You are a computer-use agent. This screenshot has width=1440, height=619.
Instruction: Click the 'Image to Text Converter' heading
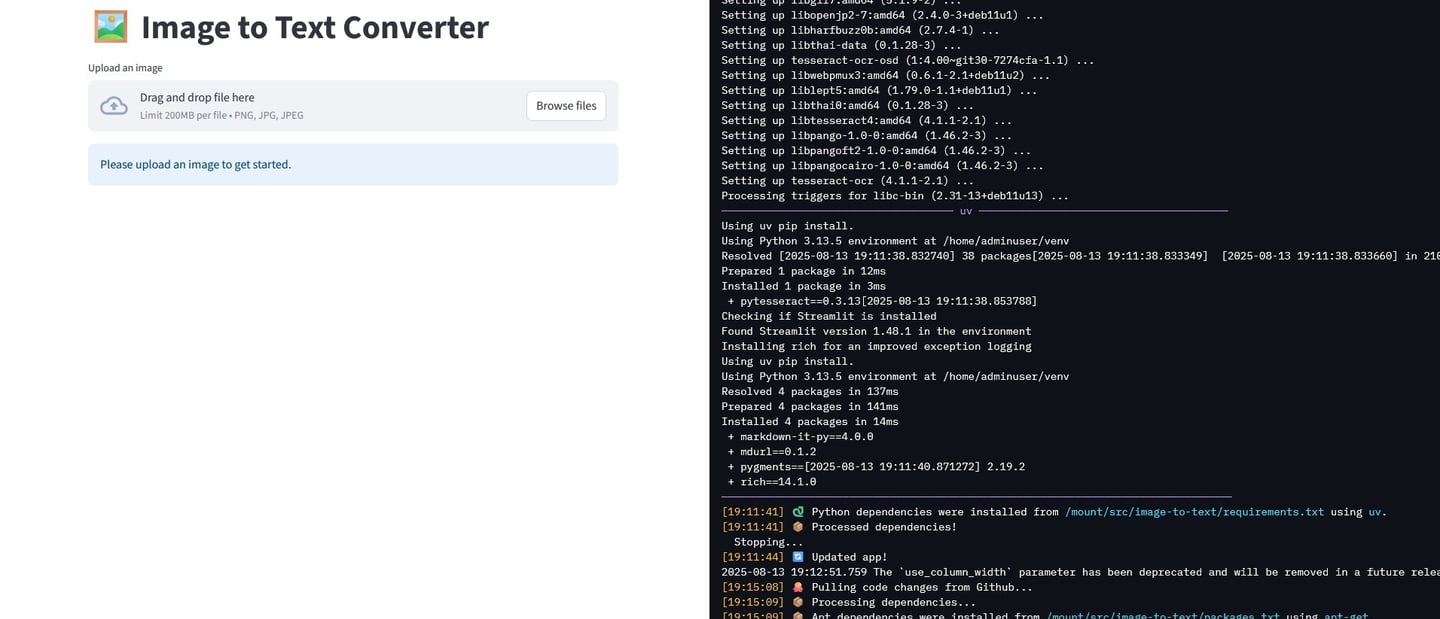click(x=315, y=27)
